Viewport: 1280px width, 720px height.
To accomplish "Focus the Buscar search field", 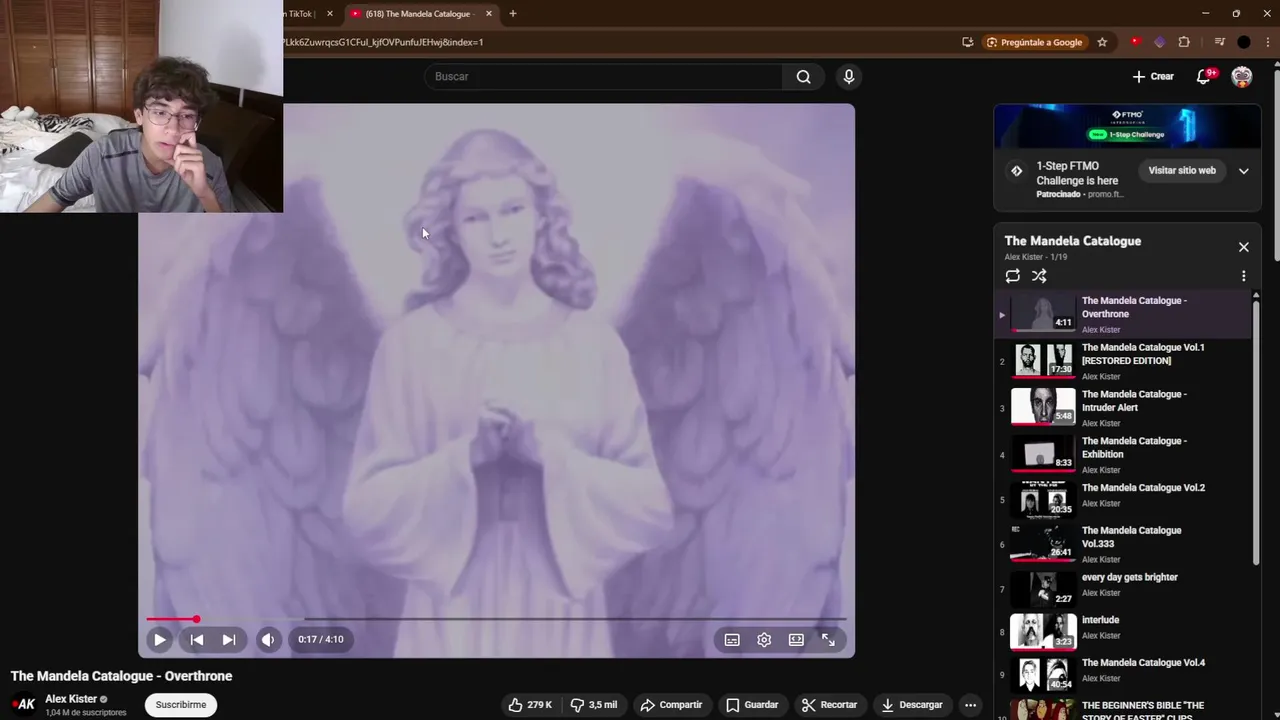I will click(604, 77).
